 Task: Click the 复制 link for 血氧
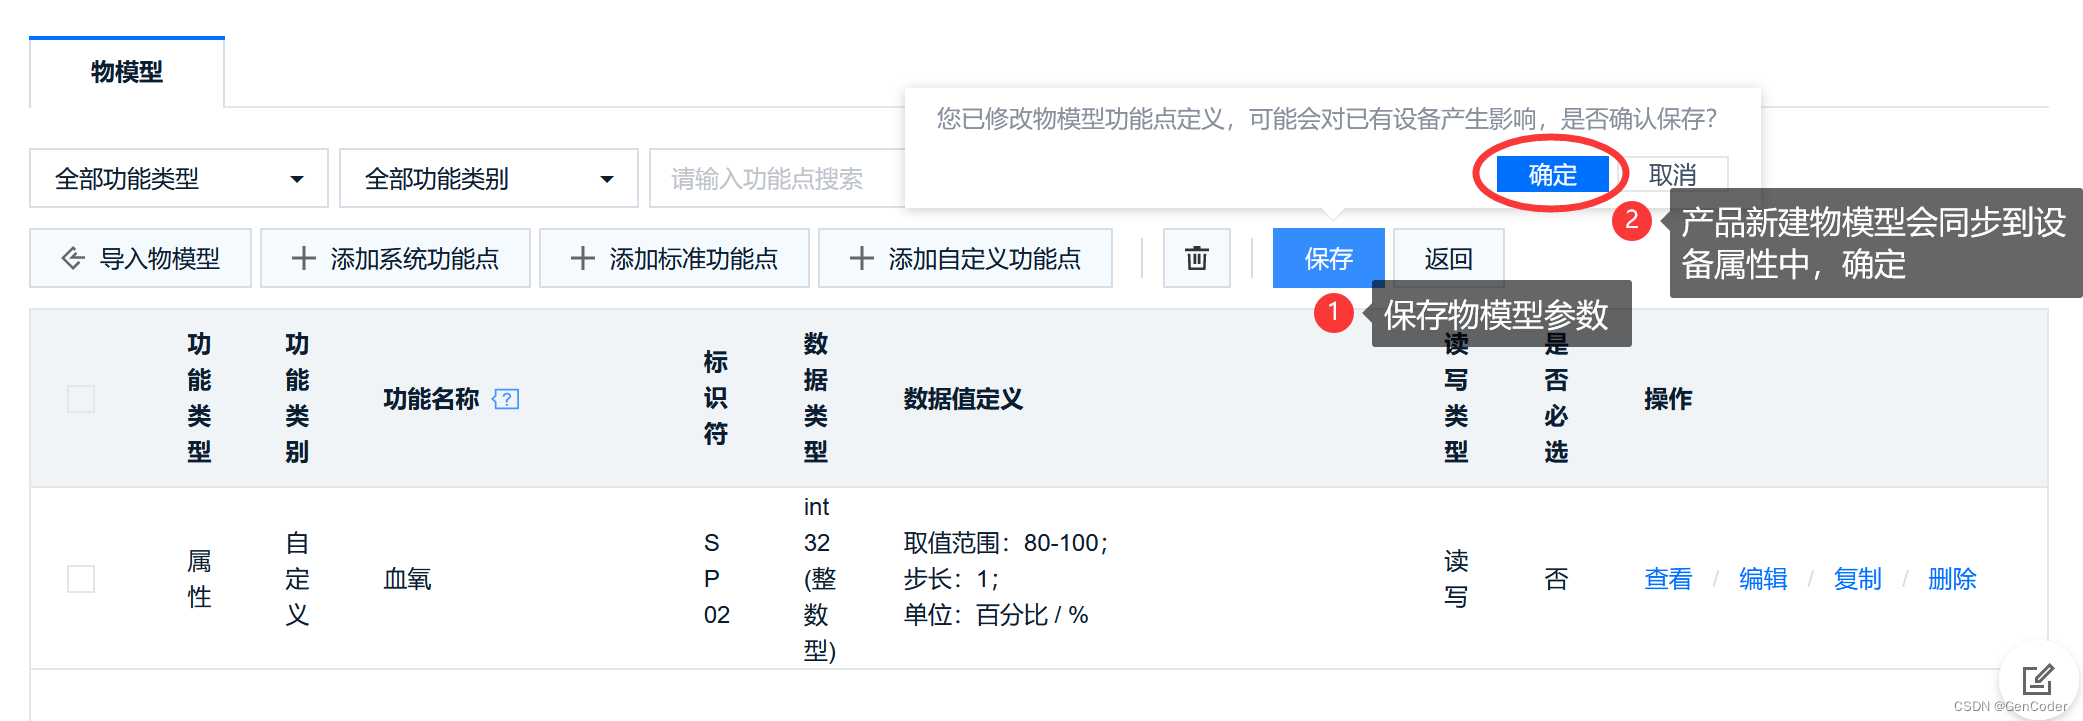[1857, 579]
